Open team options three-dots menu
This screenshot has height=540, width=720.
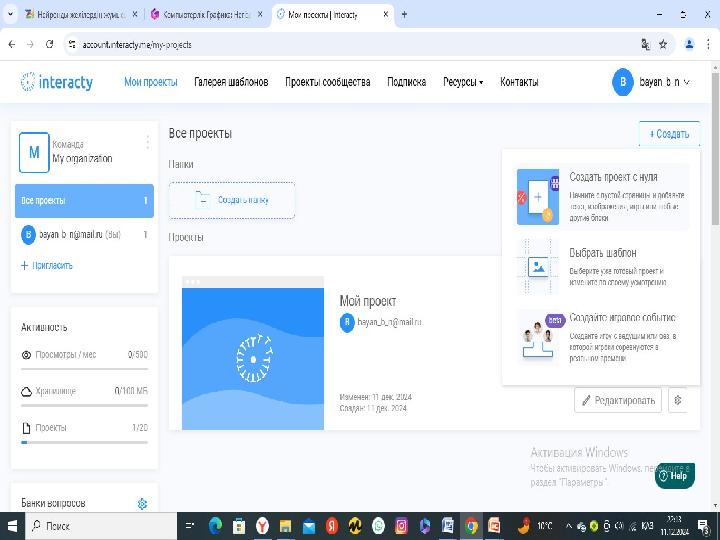(x=147, y=142)
